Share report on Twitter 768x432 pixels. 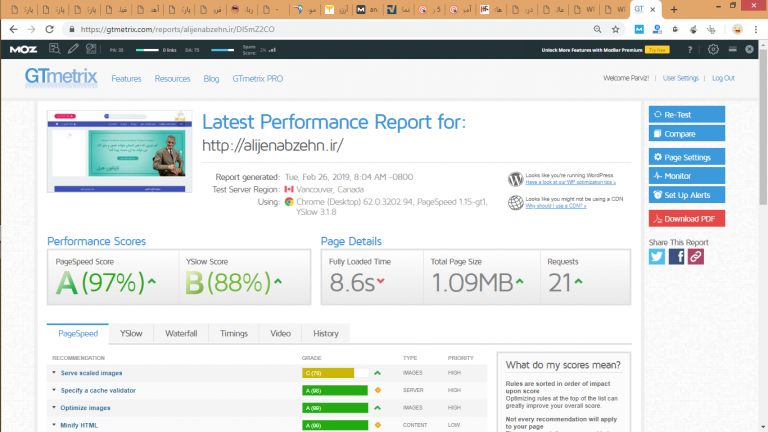pos(657,257)
